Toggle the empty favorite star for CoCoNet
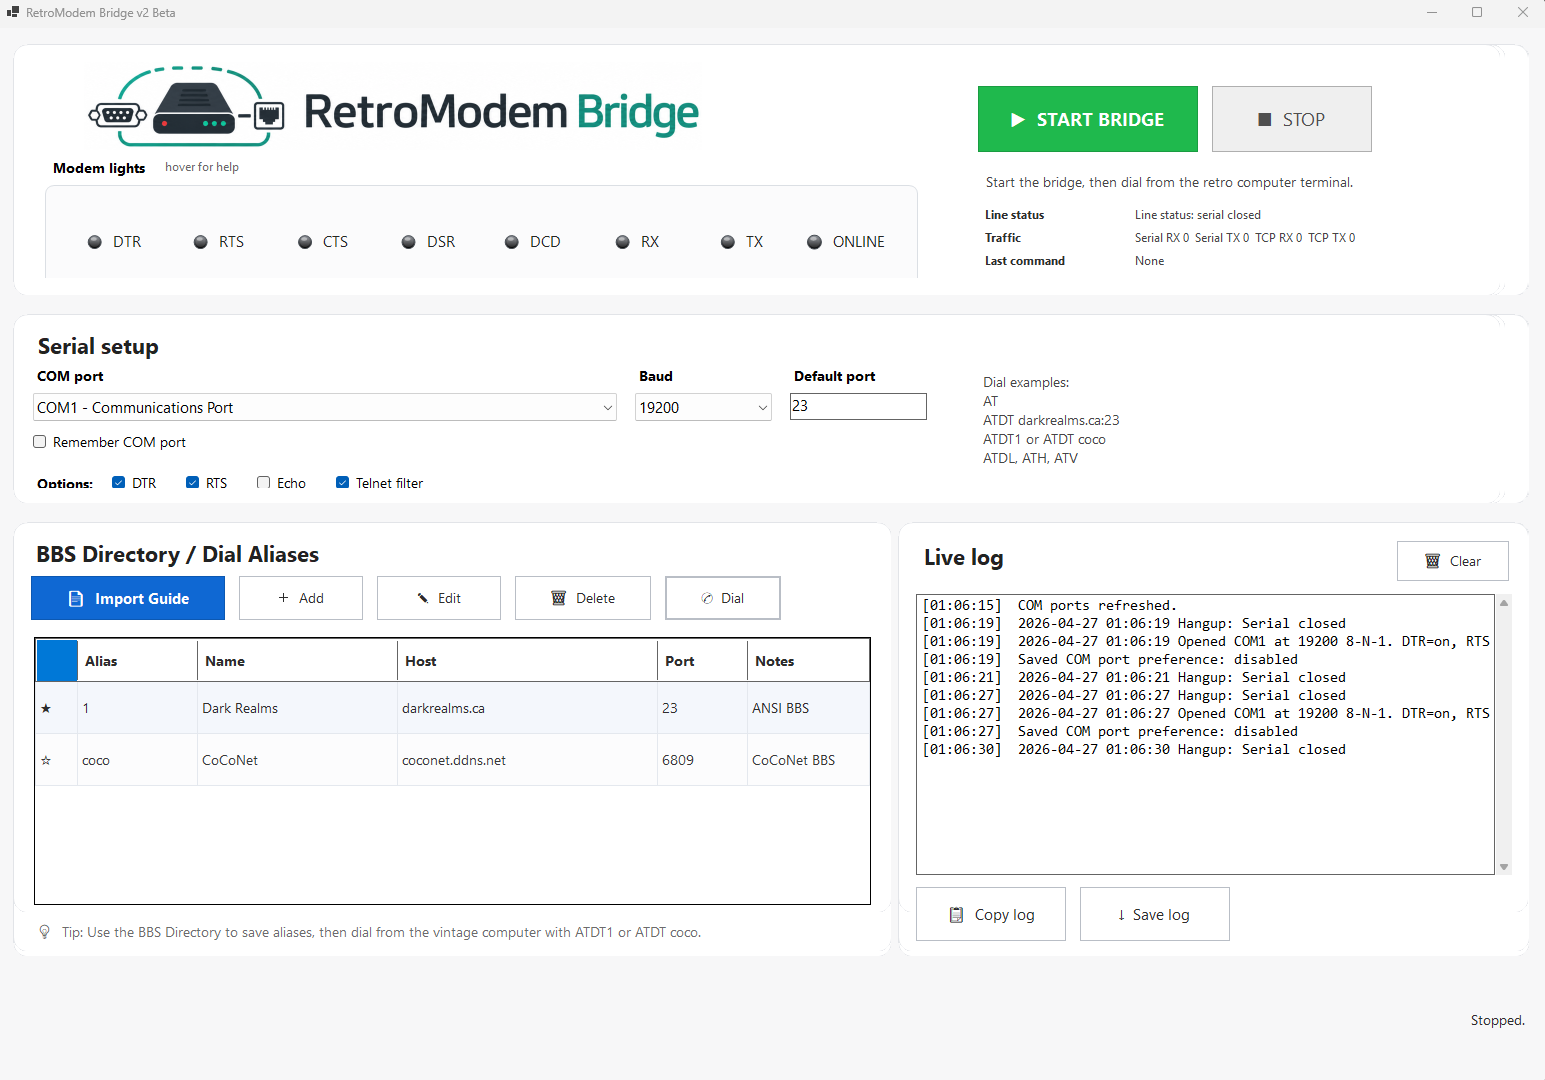The image size is (1545, 1080). pyautogui.click(x=46, y=760)
